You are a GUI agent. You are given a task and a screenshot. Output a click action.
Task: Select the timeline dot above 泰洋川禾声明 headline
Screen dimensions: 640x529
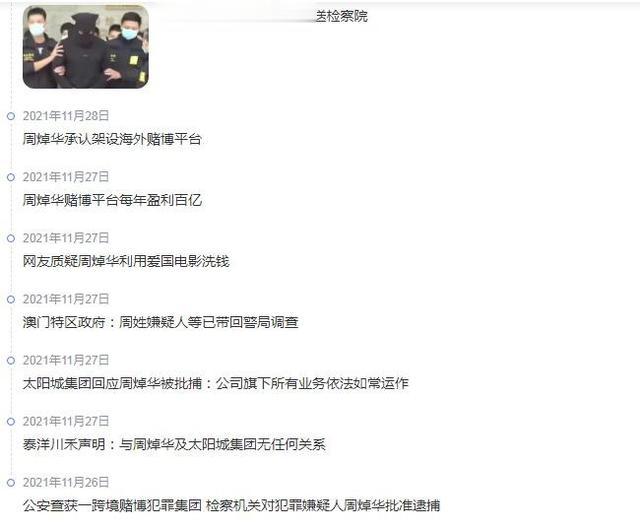coord(11,422)
